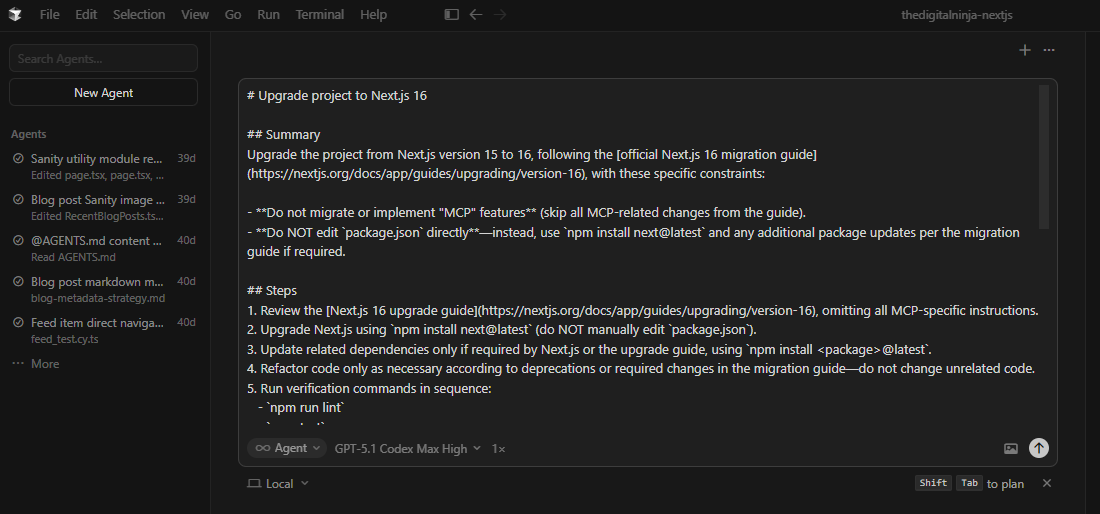1100x514 pixels.
Task: Open @AGENTS.md content agent
Action: pos(103,248)
